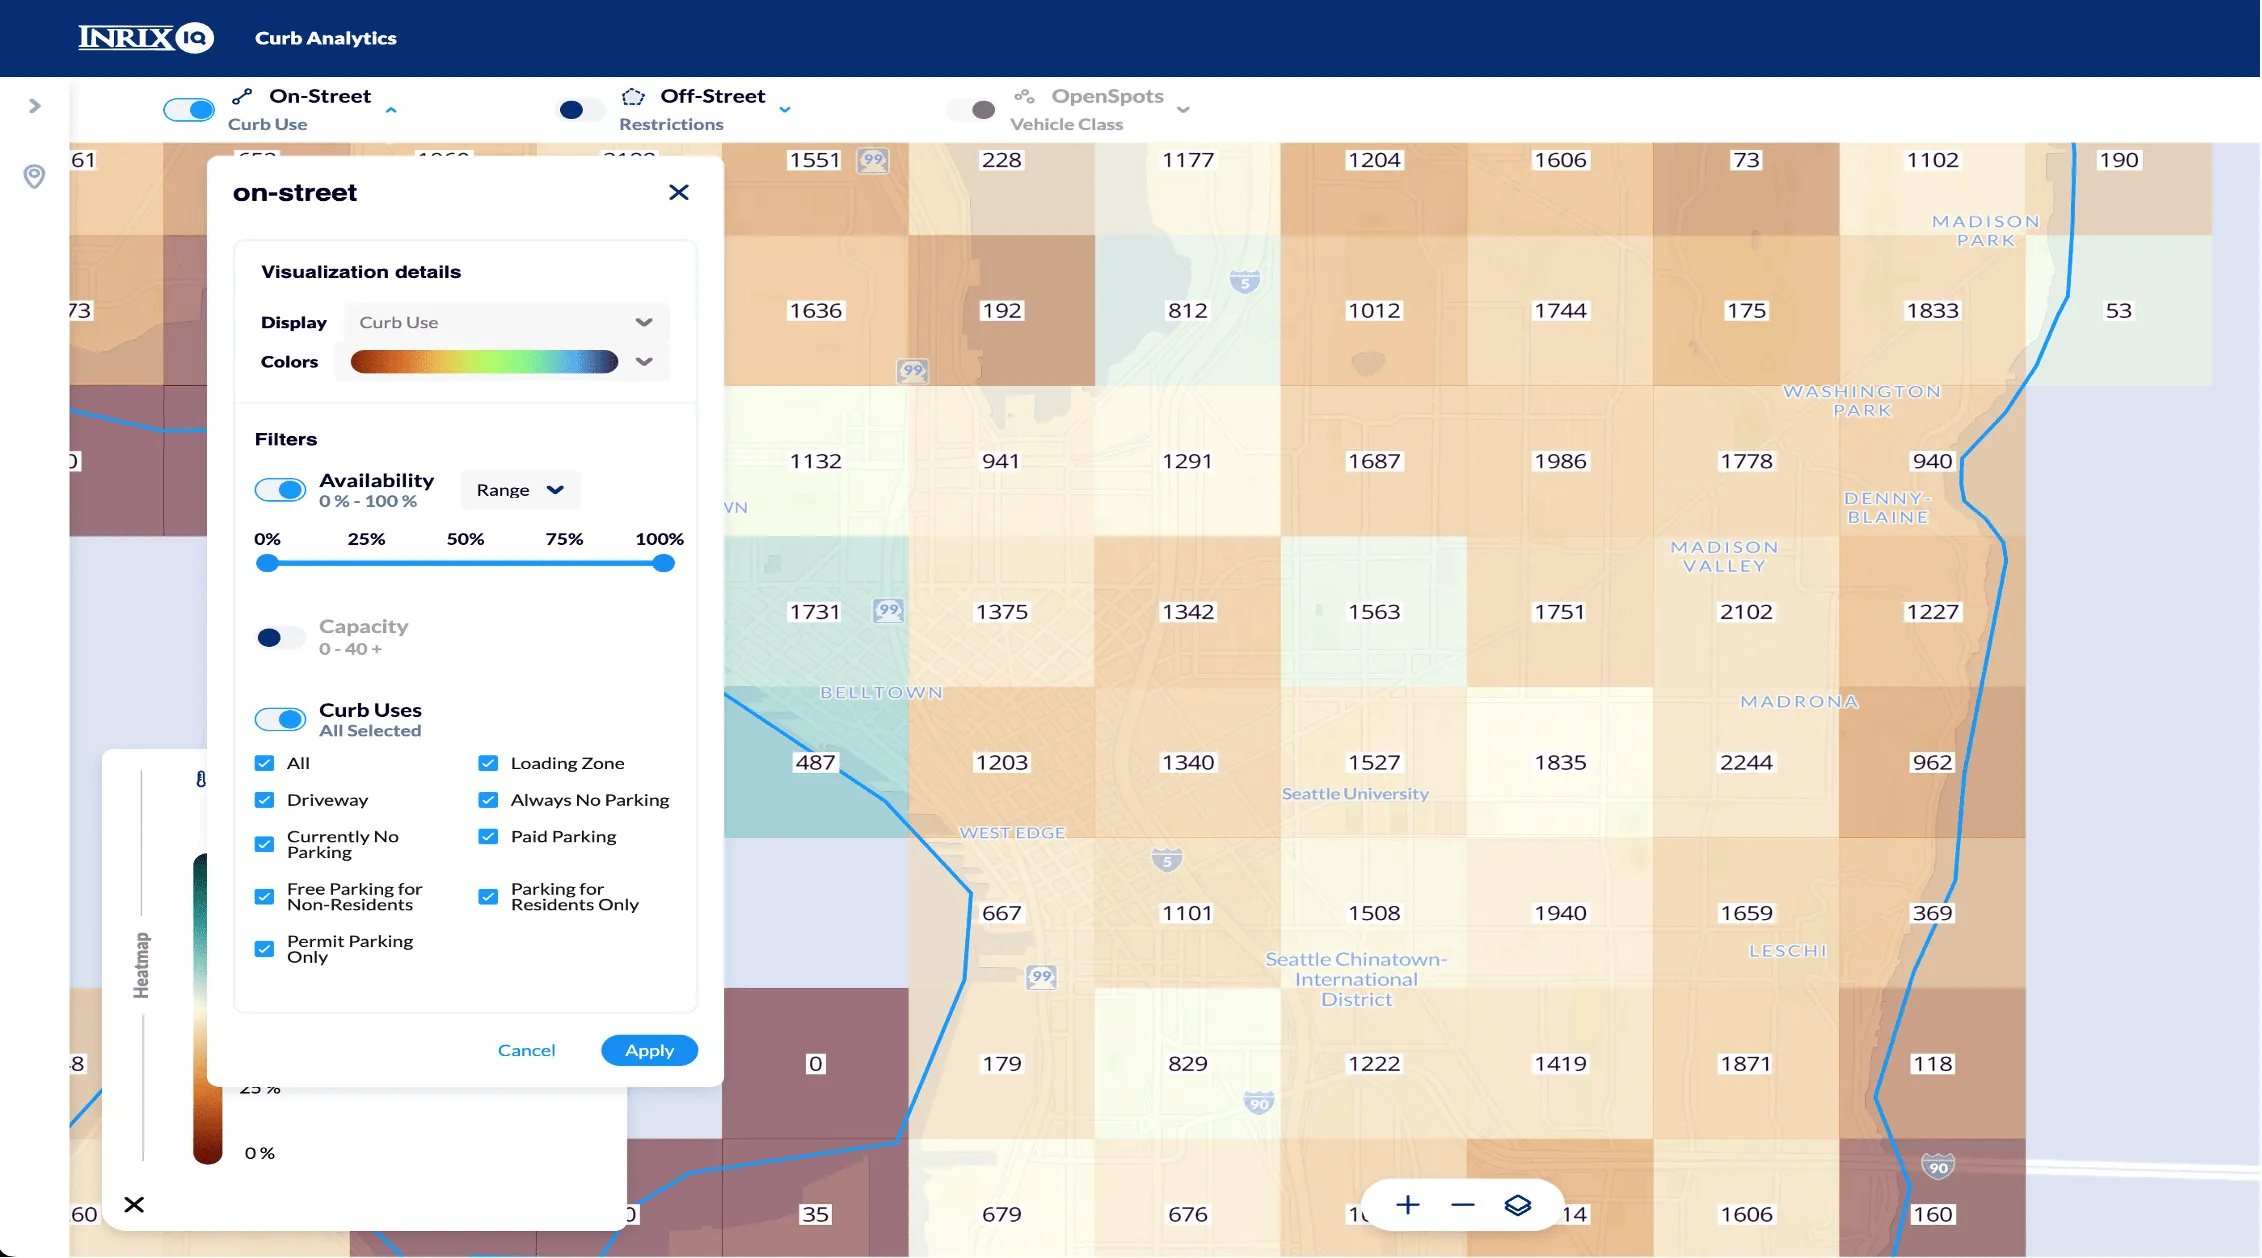
Task: Click the location pin icon in sidebar
Action: tap(34, 177)
